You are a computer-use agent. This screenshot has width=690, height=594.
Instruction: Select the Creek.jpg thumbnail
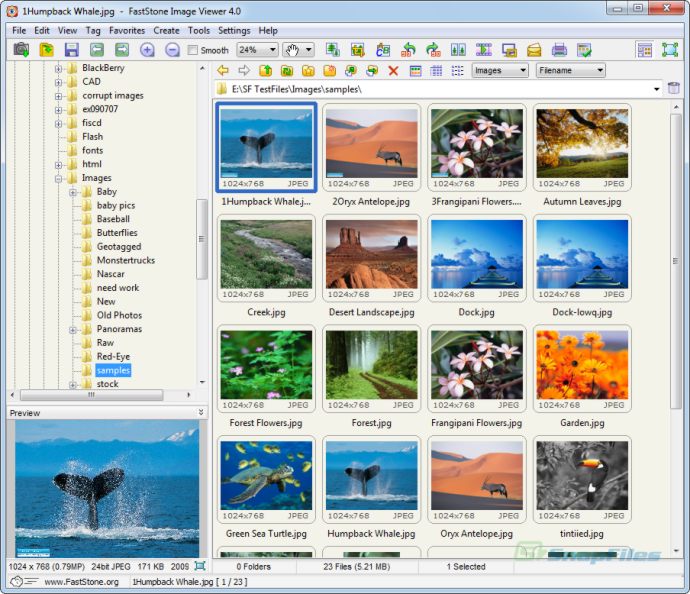[x=266, y=259]
